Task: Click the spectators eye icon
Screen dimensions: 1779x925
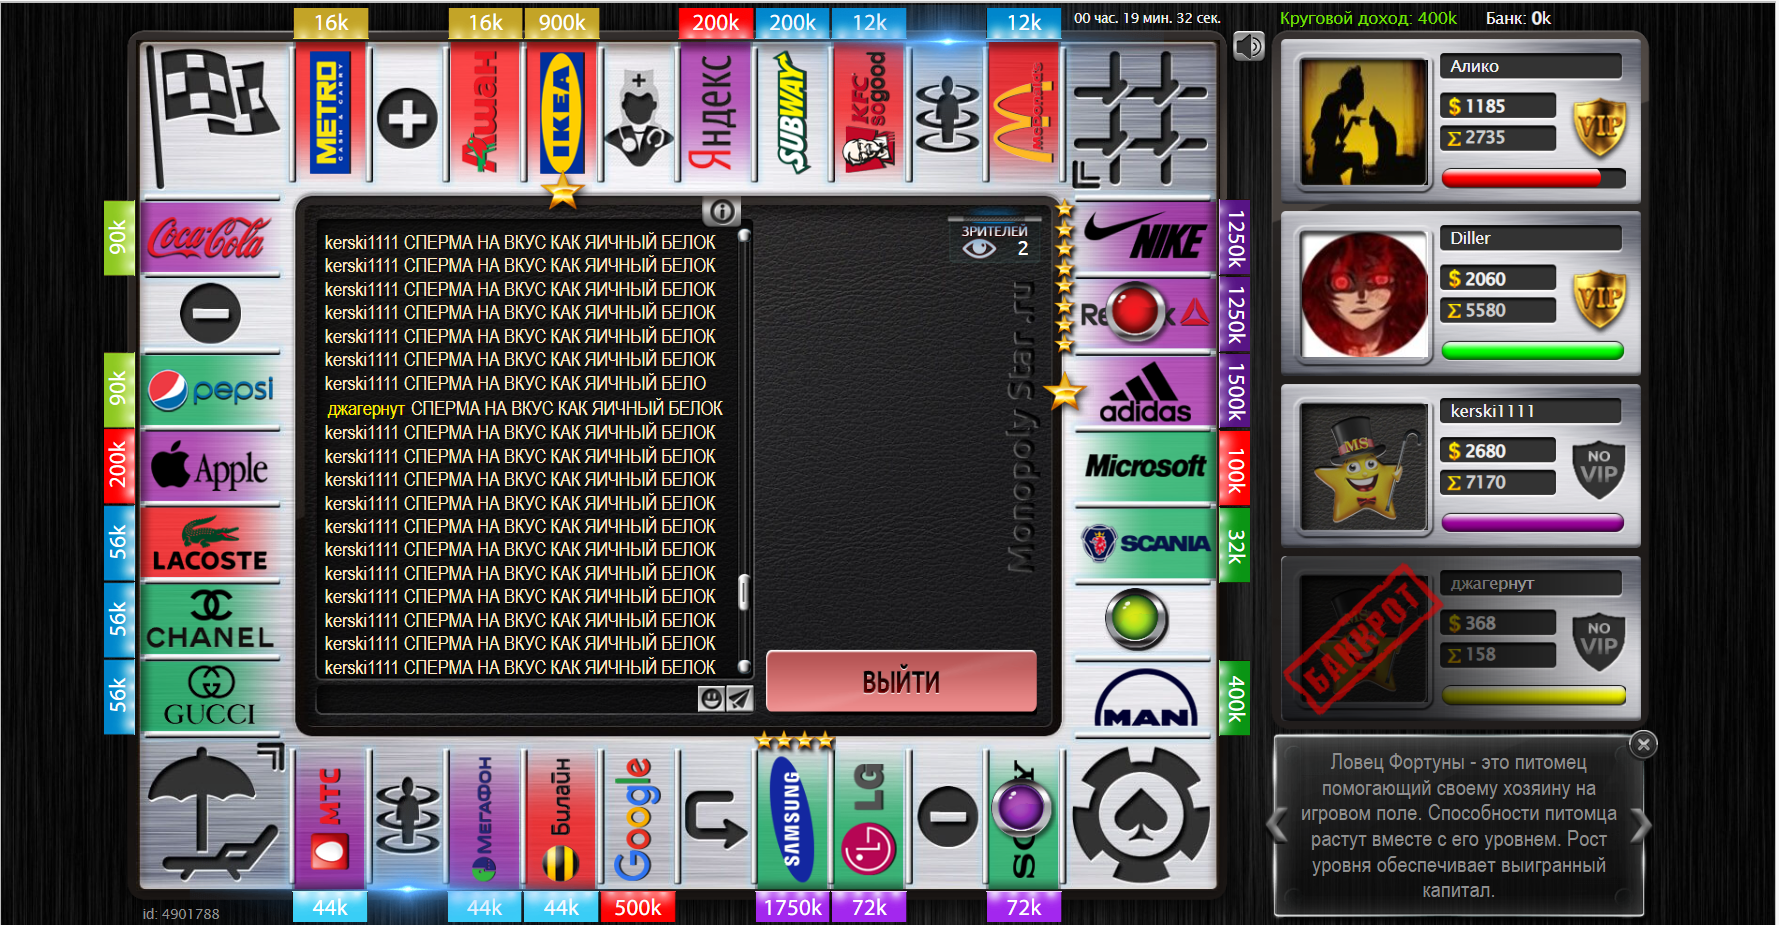Action: coord(978,248)
